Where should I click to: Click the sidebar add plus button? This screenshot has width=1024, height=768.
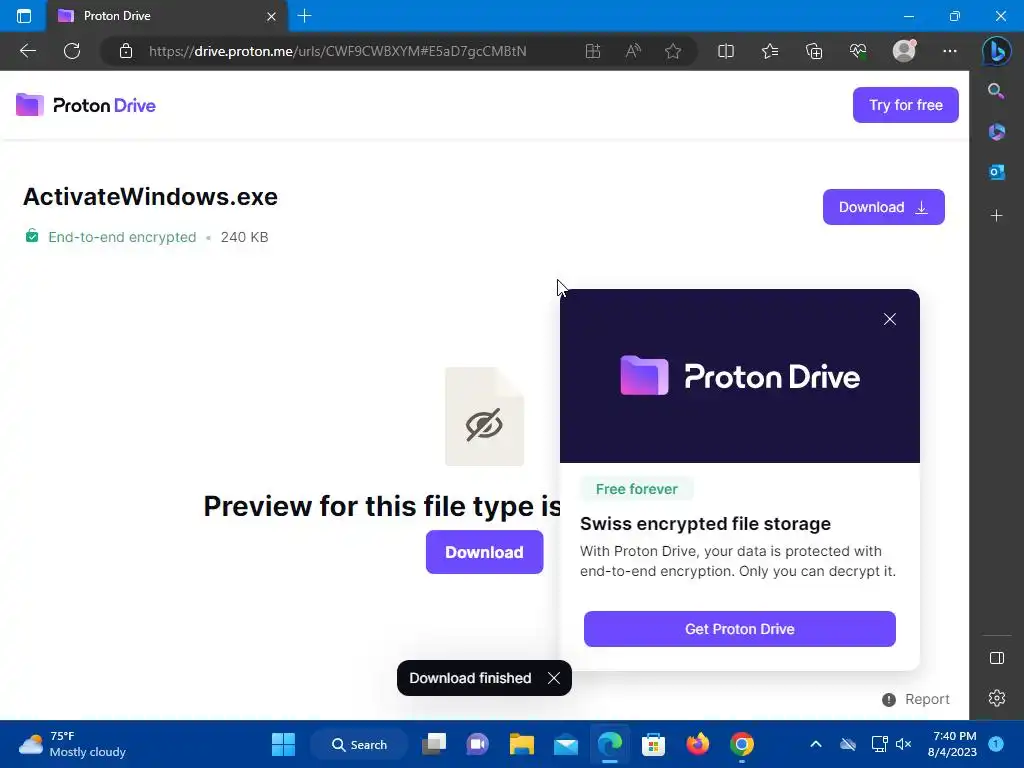996,216
